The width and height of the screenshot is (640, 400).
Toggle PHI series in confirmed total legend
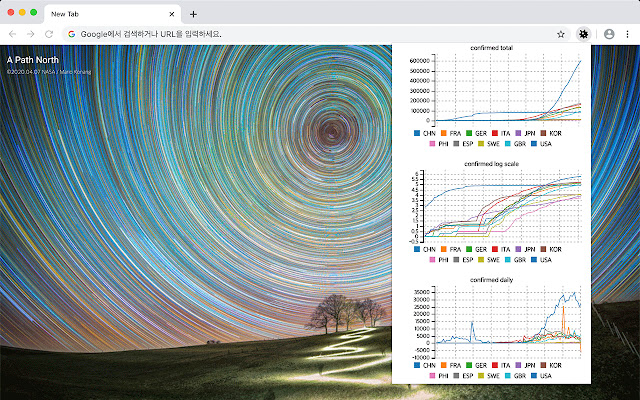439,144
